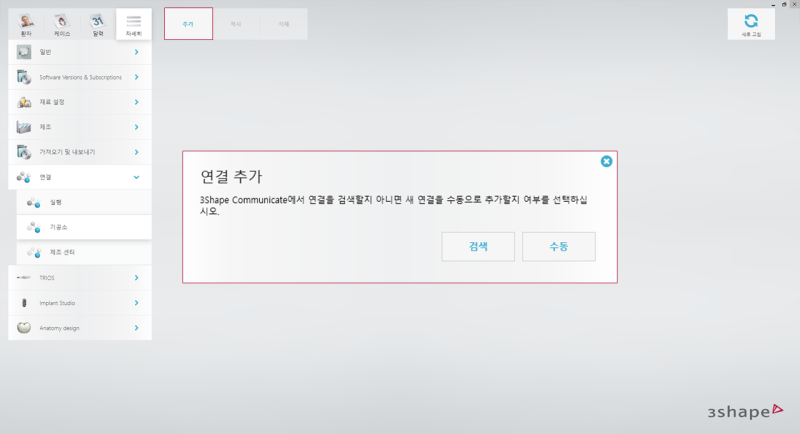Expand the 제조 section chevron
Image resolution: width=800 pixels, height=434 pixels.
pyautogui.click(x=137, y=127)
